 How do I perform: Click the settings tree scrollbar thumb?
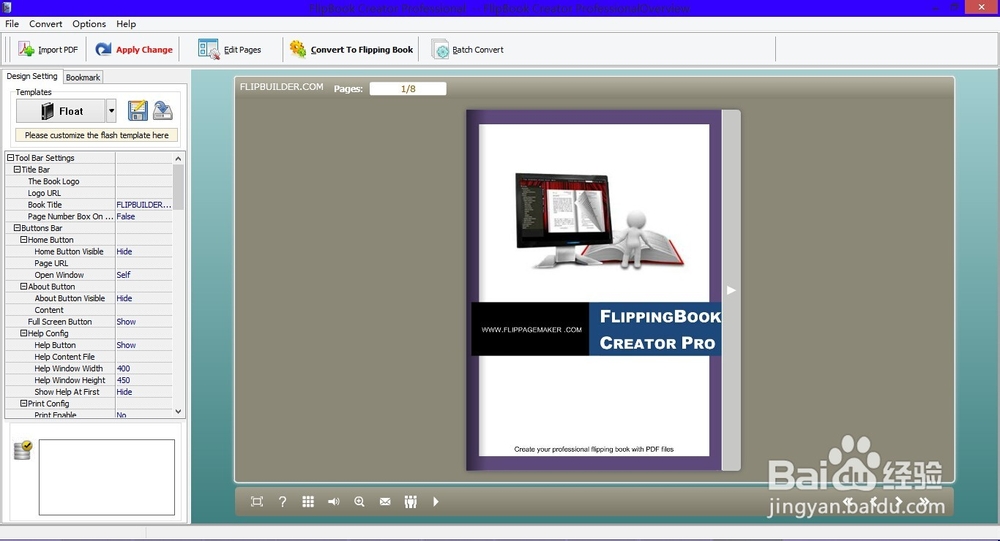(x=178, y=187)
